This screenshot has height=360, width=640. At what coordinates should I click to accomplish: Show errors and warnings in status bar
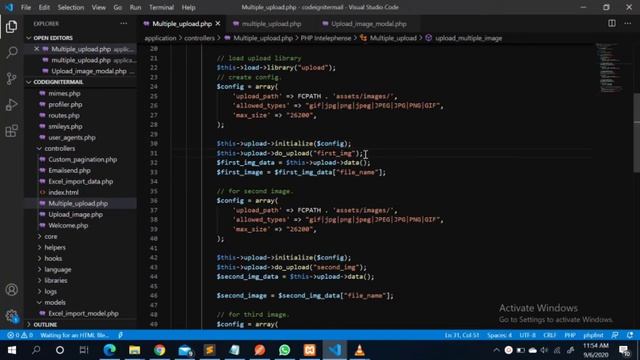[20, 335]
